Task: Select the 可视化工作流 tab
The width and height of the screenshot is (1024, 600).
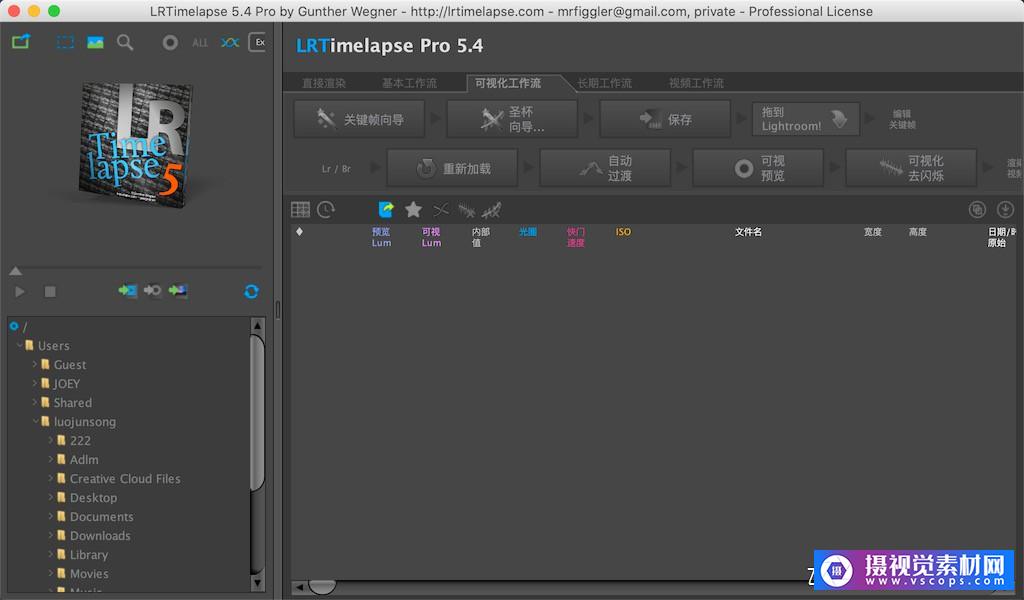Action: click(x=508, y=83)
